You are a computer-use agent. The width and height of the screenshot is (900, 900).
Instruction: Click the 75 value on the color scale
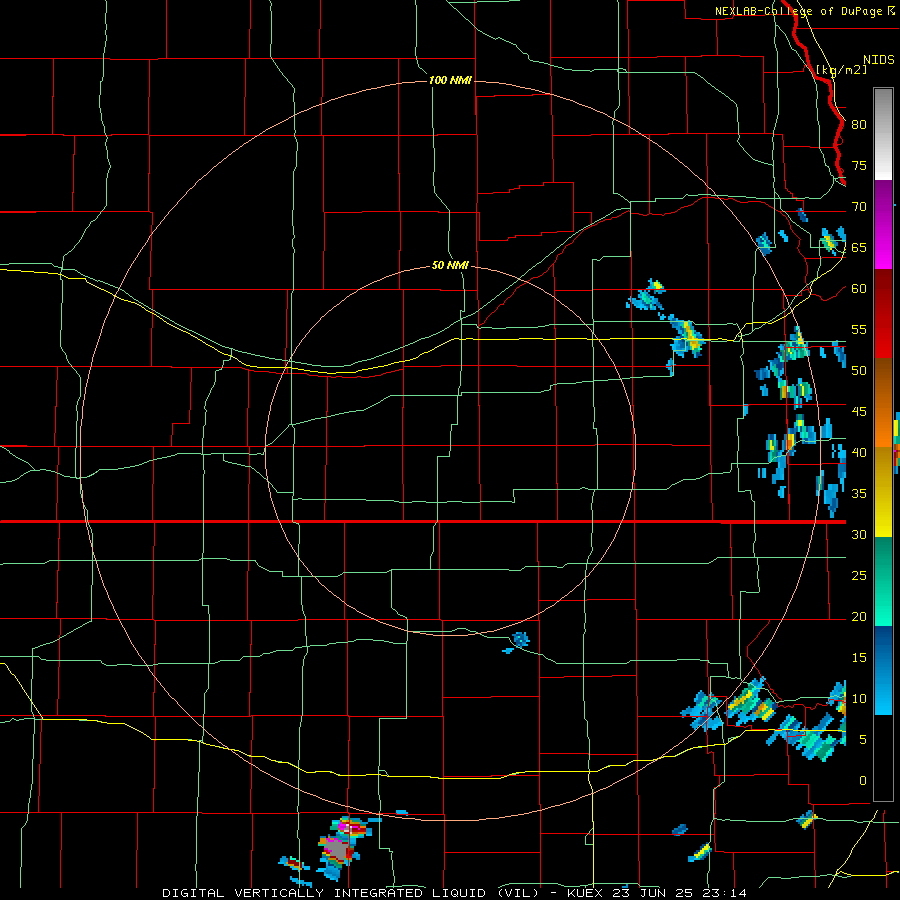[x=859, y=165]
